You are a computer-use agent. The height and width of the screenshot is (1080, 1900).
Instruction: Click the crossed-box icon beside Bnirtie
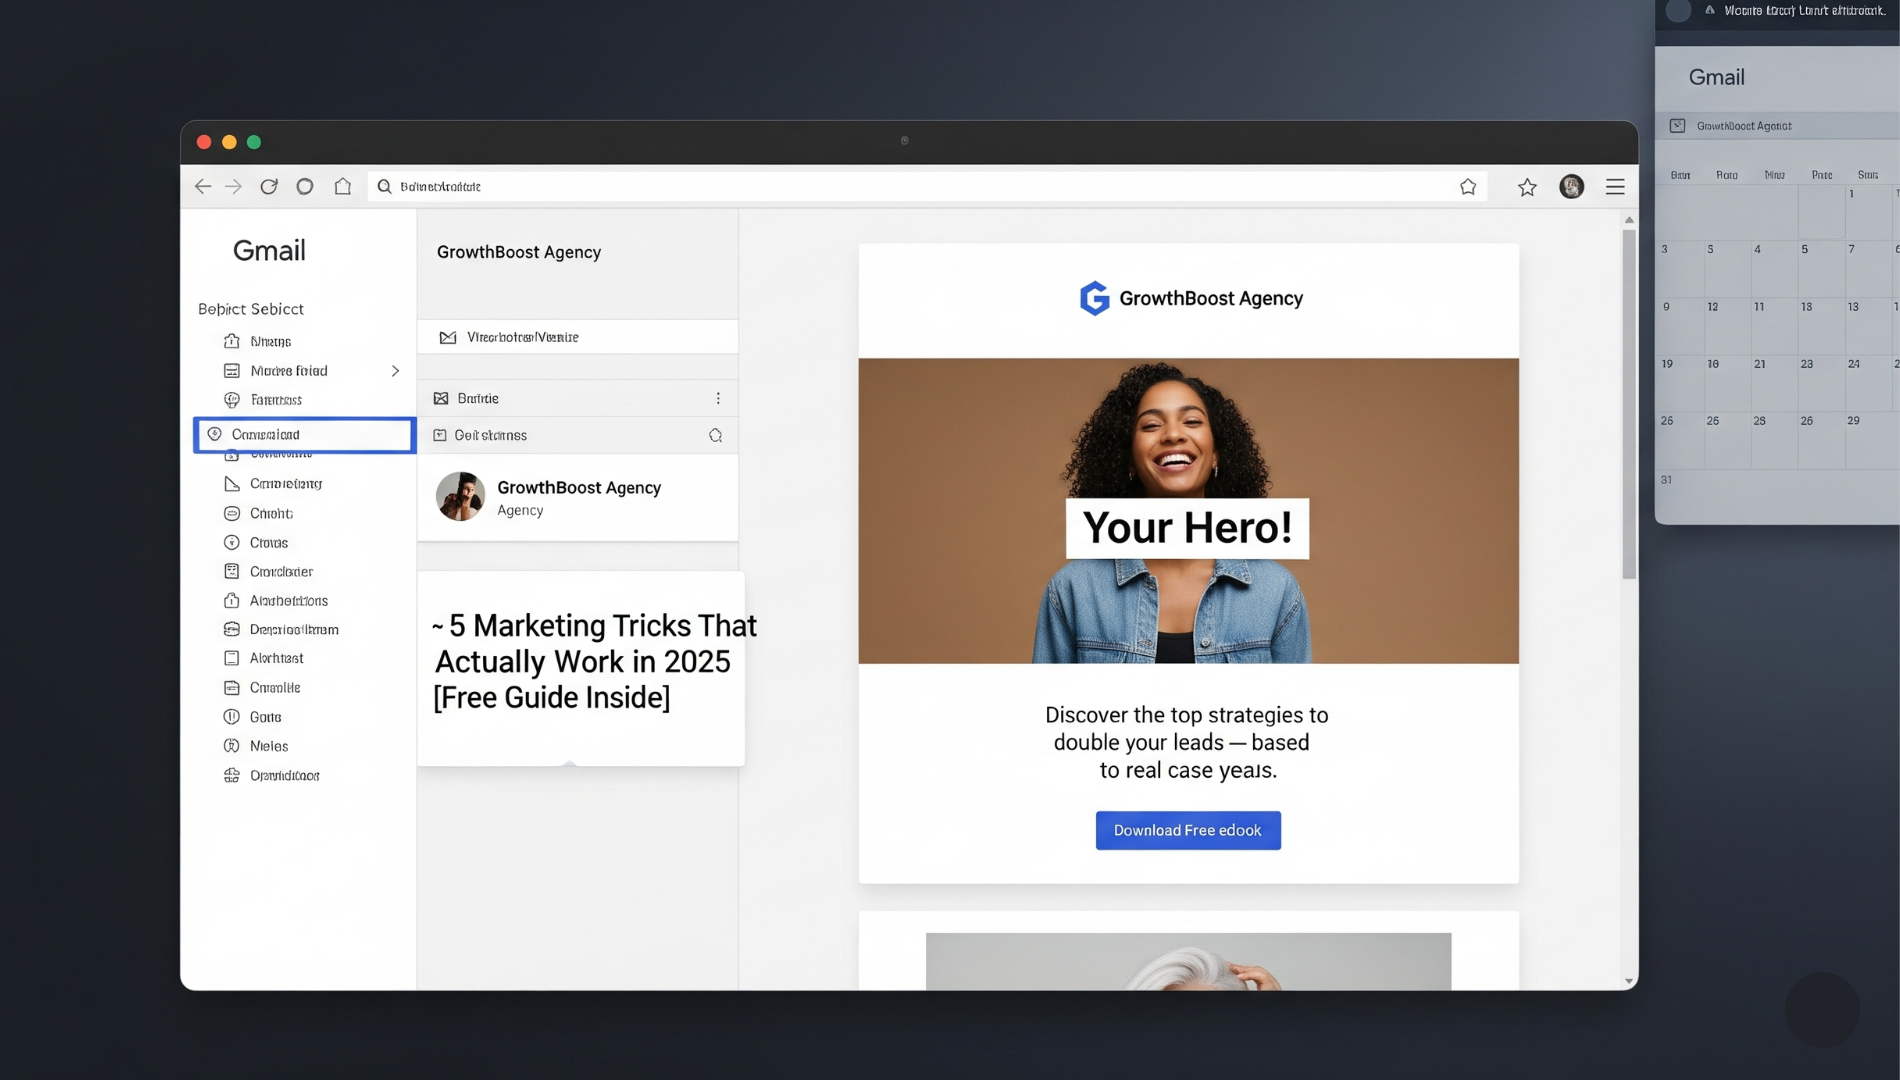tap(441, 398)
